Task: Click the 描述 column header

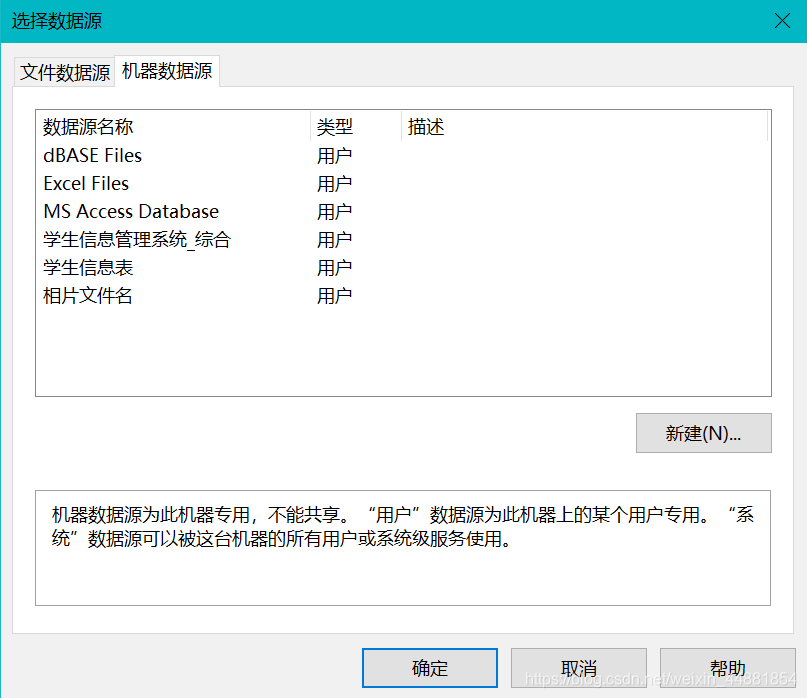Action: pyautogui.click(x=425, y=127)
